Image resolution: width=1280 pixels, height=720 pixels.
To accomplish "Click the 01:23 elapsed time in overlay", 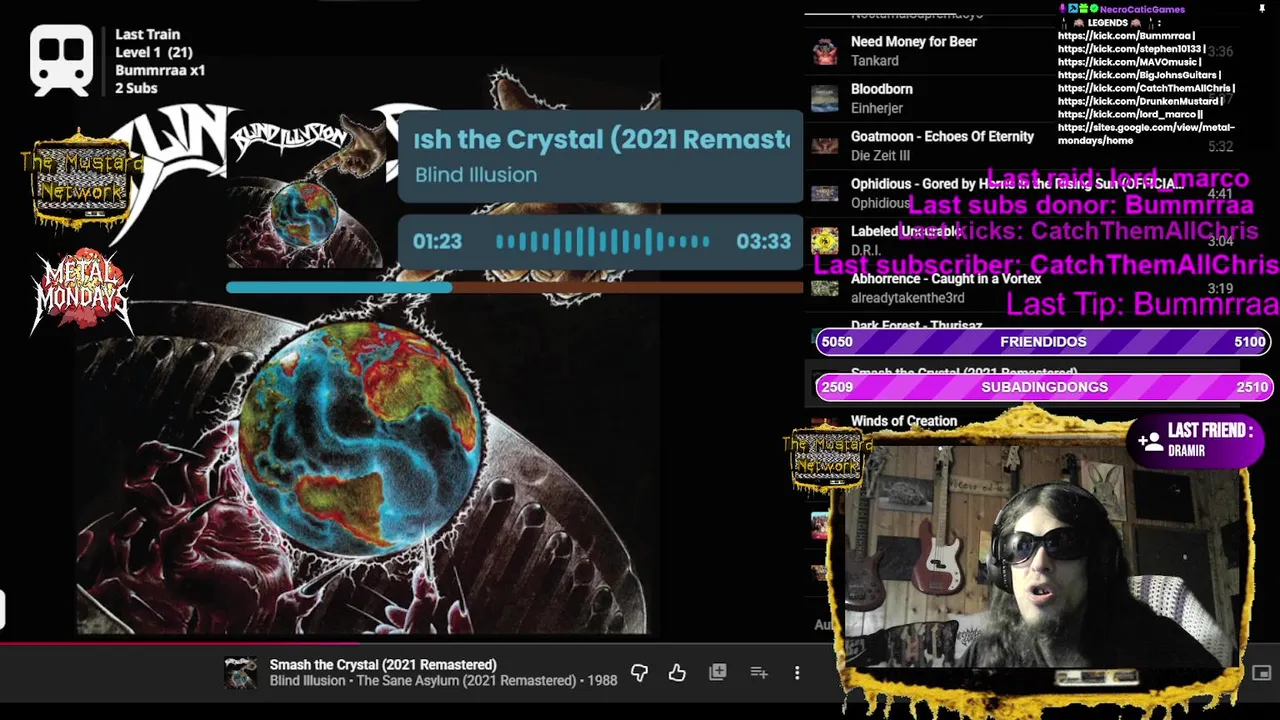I will pos(437,242).
